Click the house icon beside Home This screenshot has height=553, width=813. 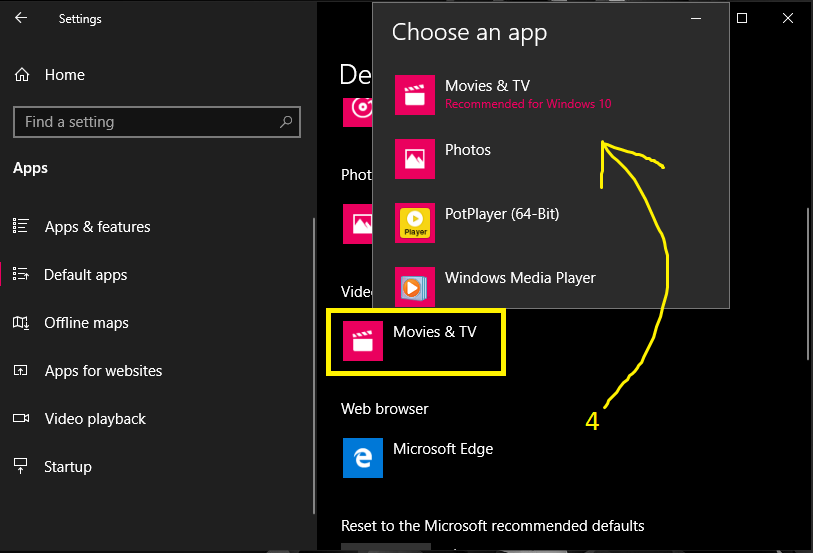coord(22,75)
